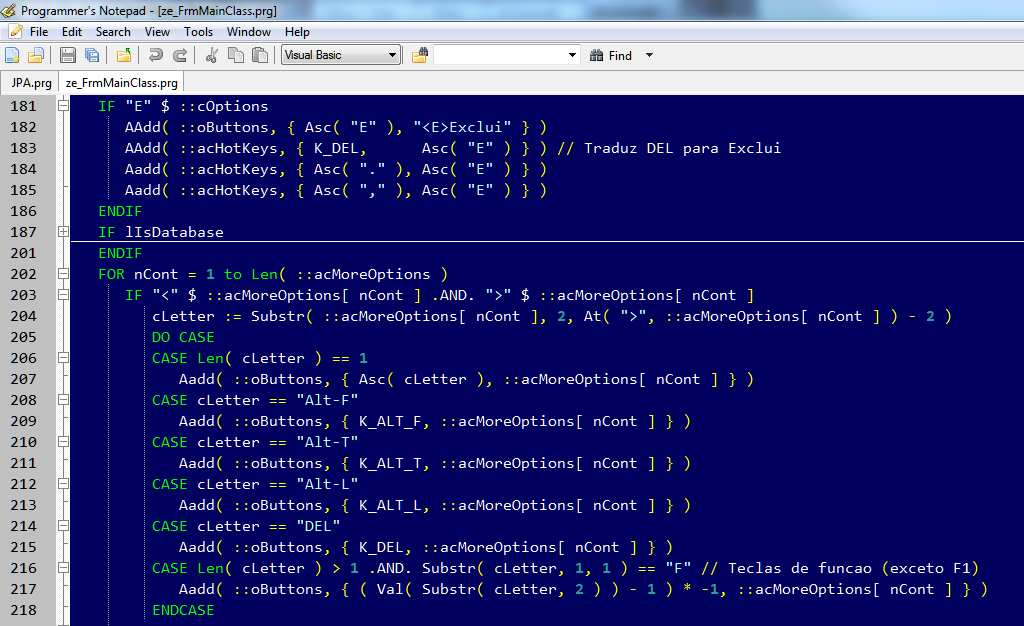
Task: Switch to the JPA.prg tab
Action: [x=31, y=82]
